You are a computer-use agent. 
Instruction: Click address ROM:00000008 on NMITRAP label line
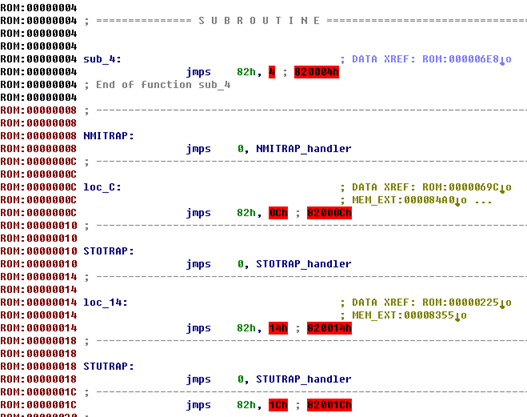39,136
